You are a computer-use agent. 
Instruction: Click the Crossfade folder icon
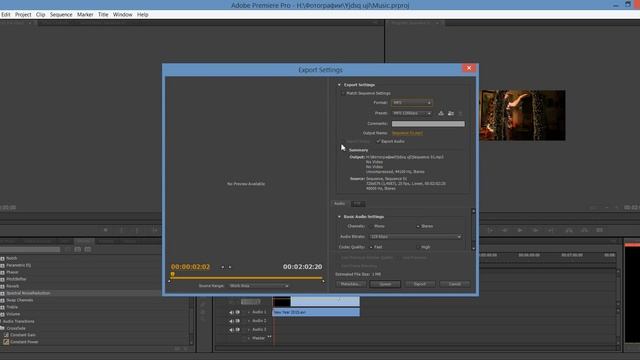tap(2, 328)
